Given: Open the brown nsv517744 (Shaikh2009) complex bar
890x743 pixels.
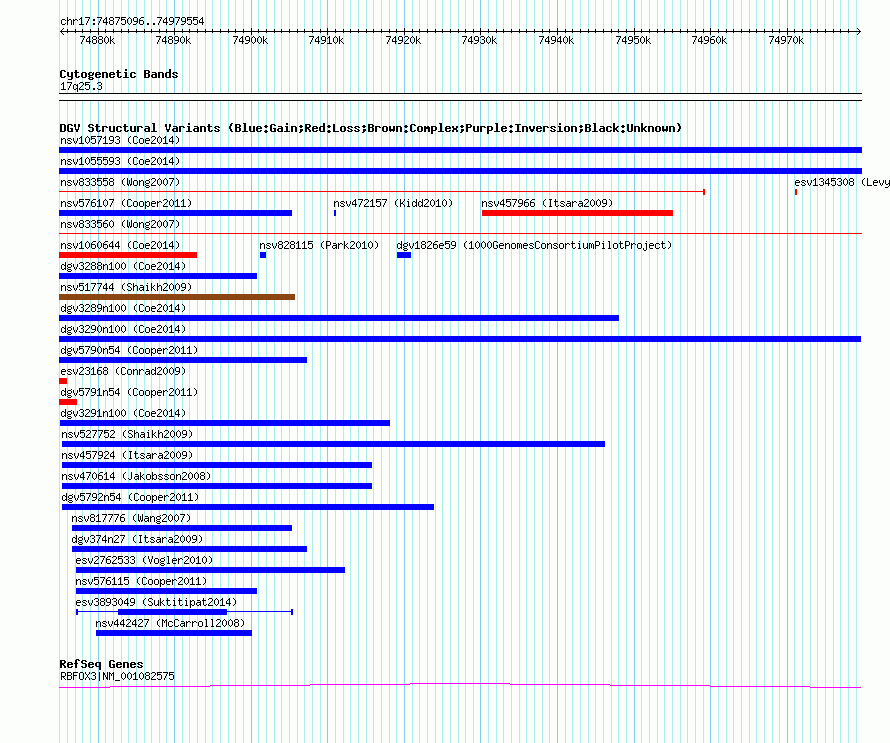Looking at the screenshot, I should click(x=177, y=297).
